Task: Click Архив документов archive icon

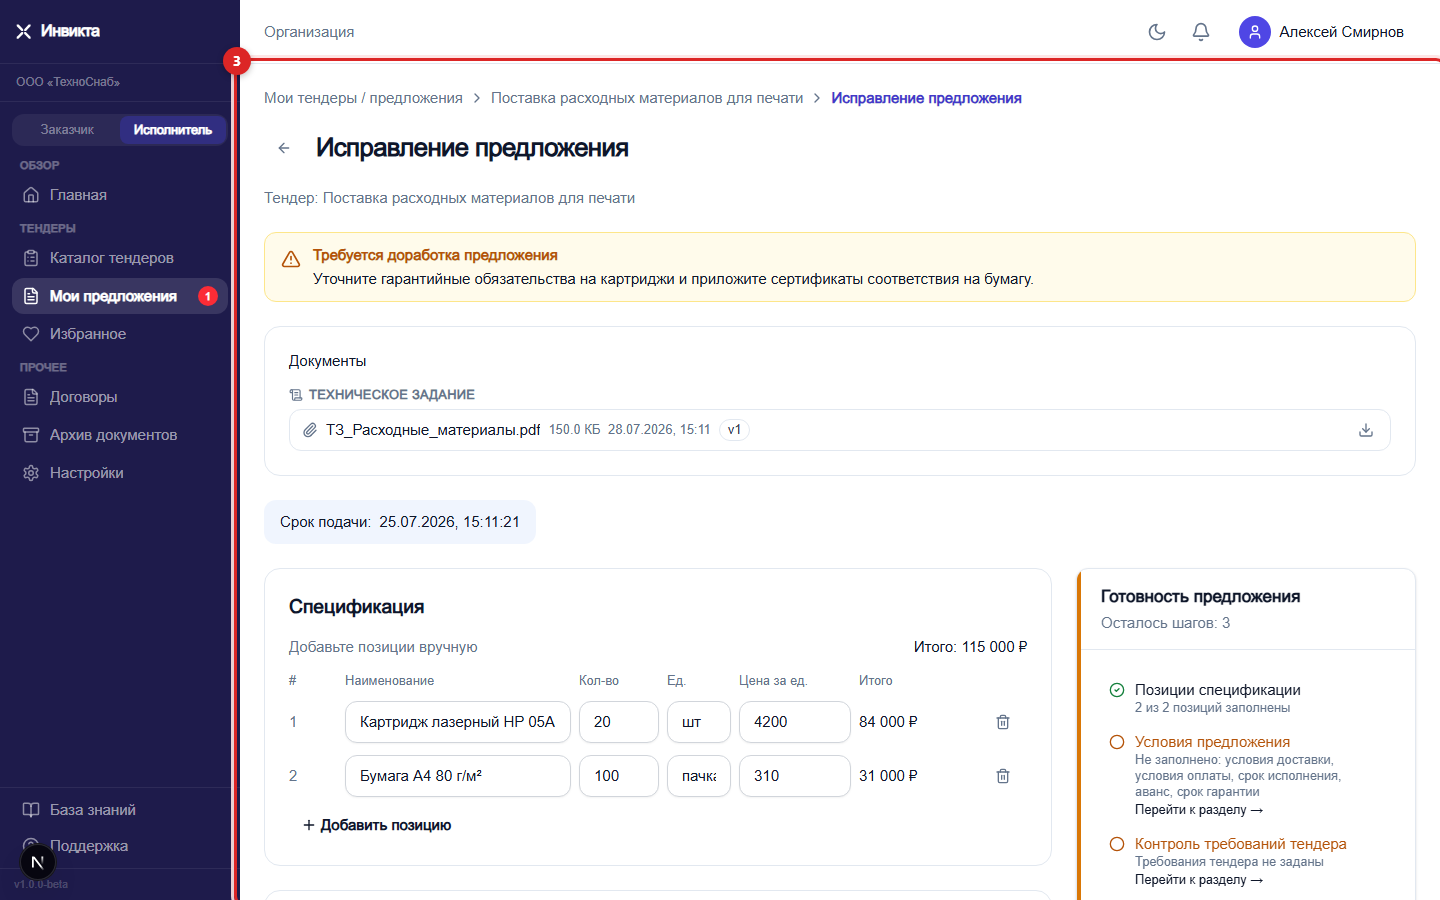Action: pyautogui.click(x=31, y=435)
